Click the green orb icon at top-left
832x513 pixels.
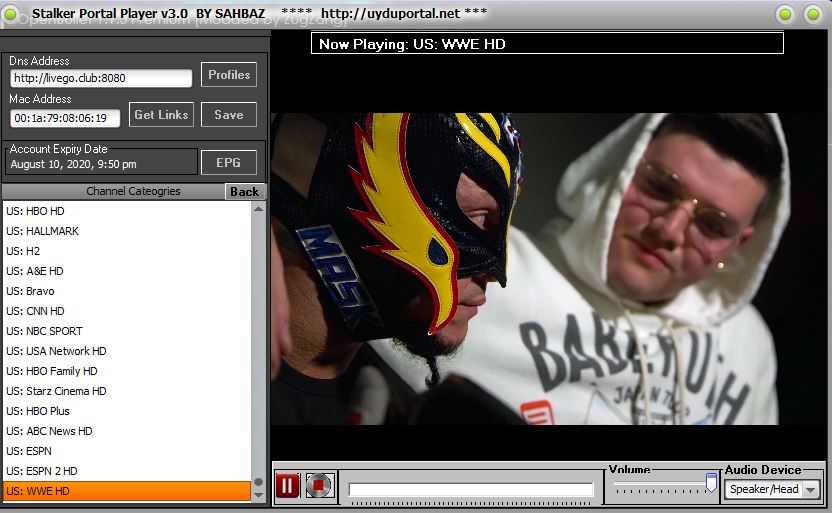[x=11, y=13]
